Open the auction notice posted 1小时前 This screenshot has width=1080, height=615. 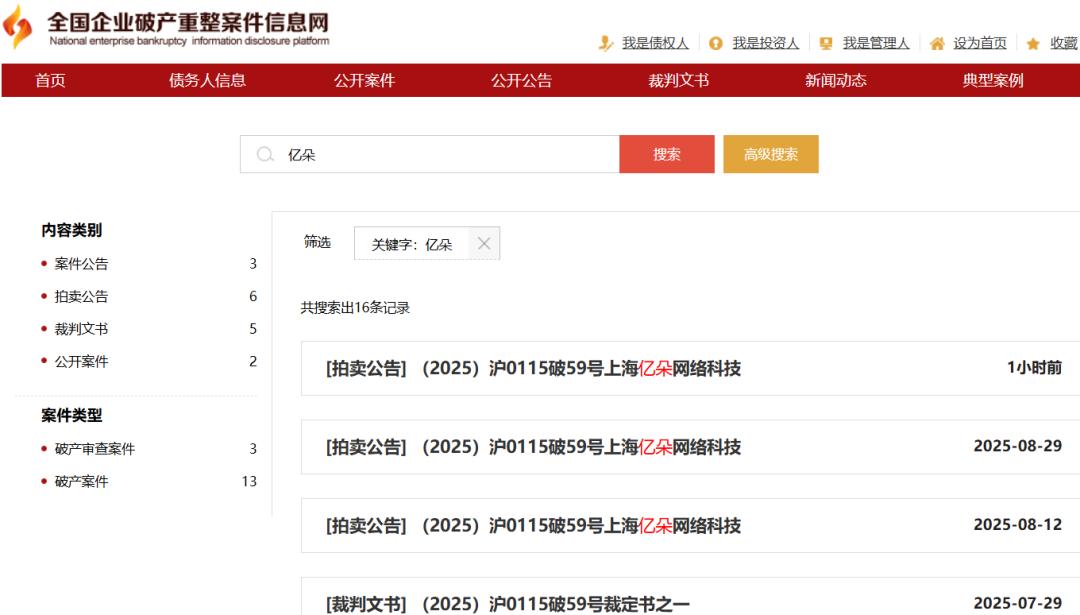tap(533, 369)
